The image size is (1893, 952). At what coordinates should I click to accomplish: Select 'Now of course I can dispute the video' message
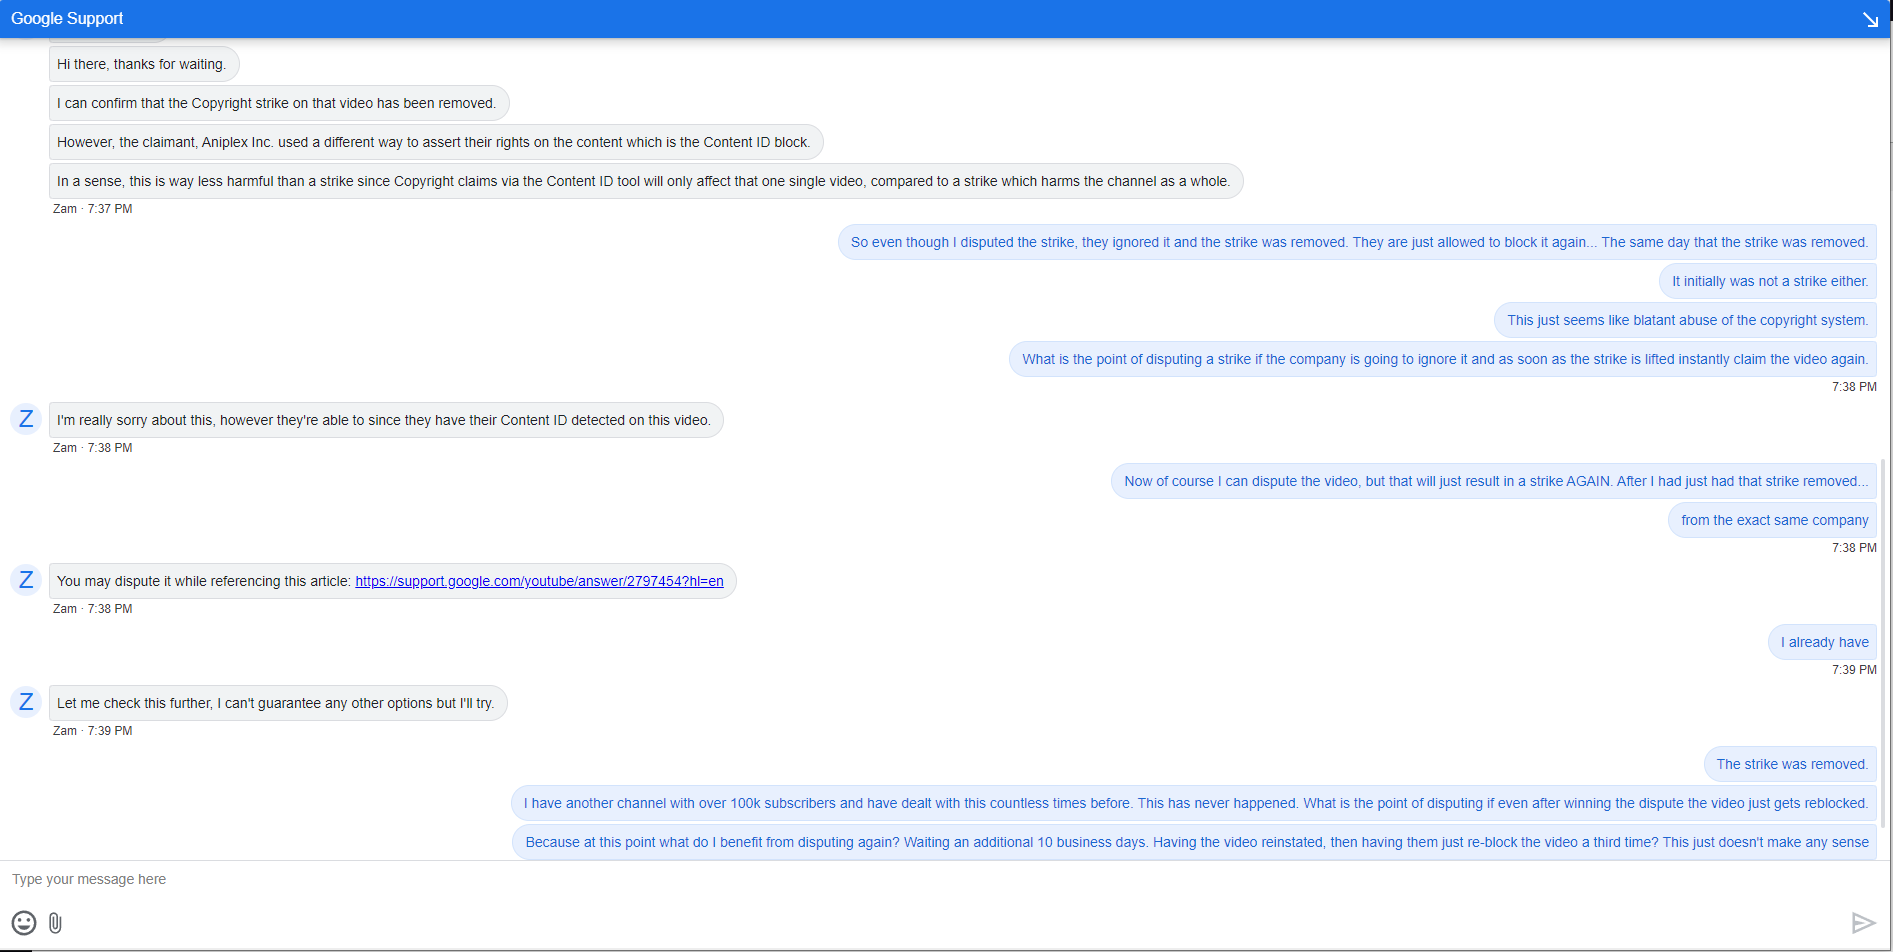(x=1494, y=481)
